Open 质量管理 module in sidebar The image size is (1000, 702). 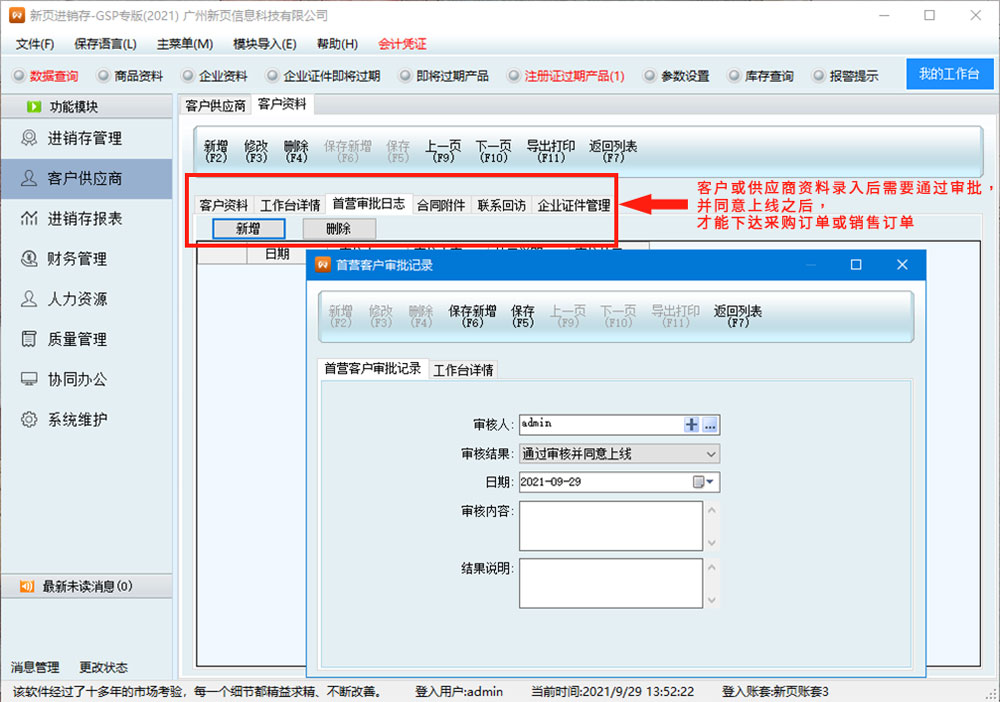coord(77,339)
